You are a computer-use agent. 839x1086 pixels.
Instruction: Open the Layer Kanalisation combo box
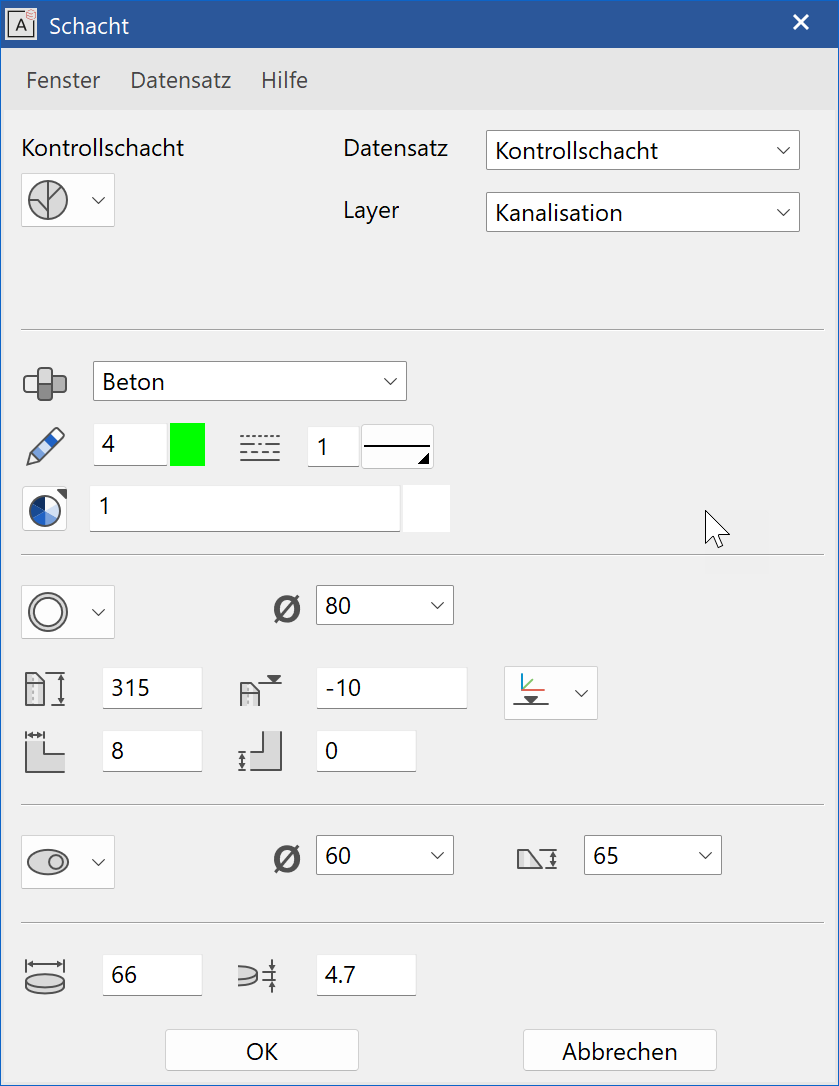coord(643,212)
